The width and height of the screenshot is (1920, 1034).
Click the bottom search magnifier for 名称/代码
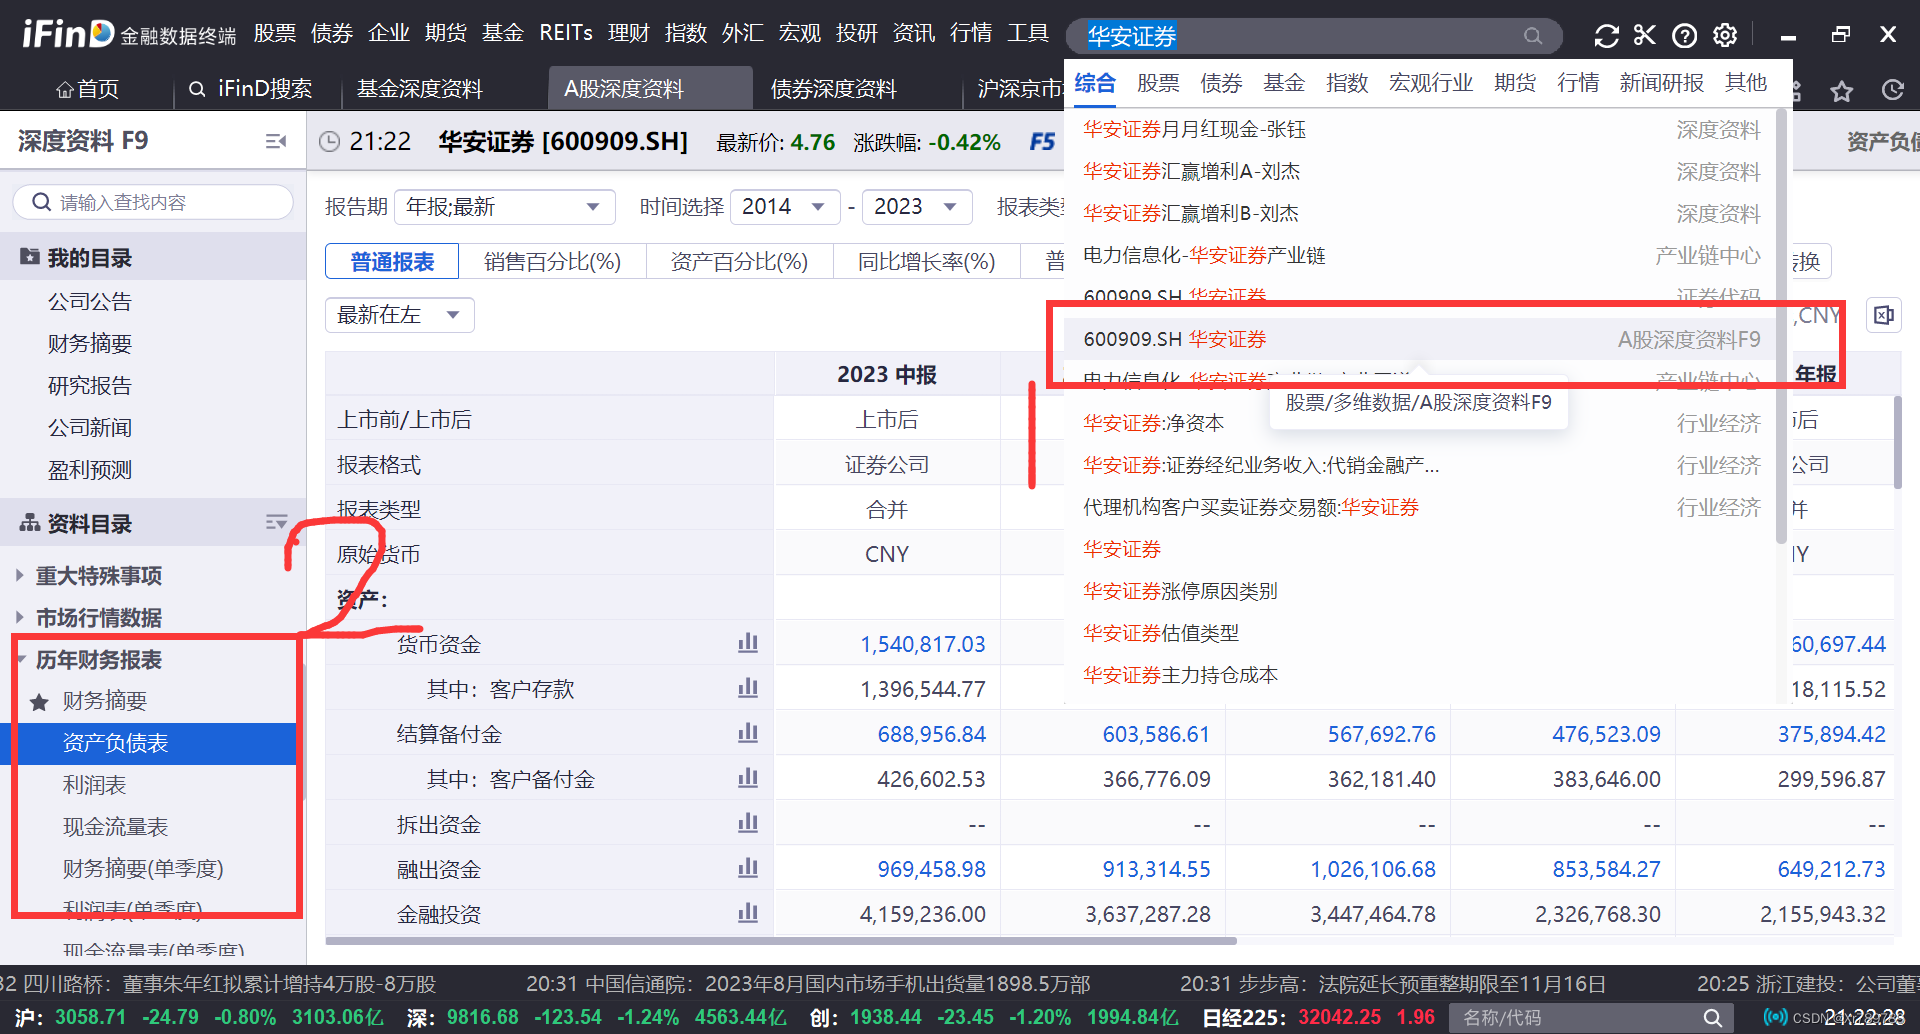(1713, 1018)
